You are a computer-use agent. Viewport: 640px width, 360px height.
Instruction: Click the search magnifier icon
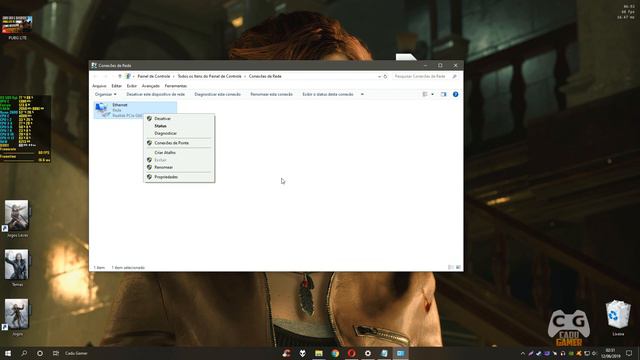(x=454, y=76)
